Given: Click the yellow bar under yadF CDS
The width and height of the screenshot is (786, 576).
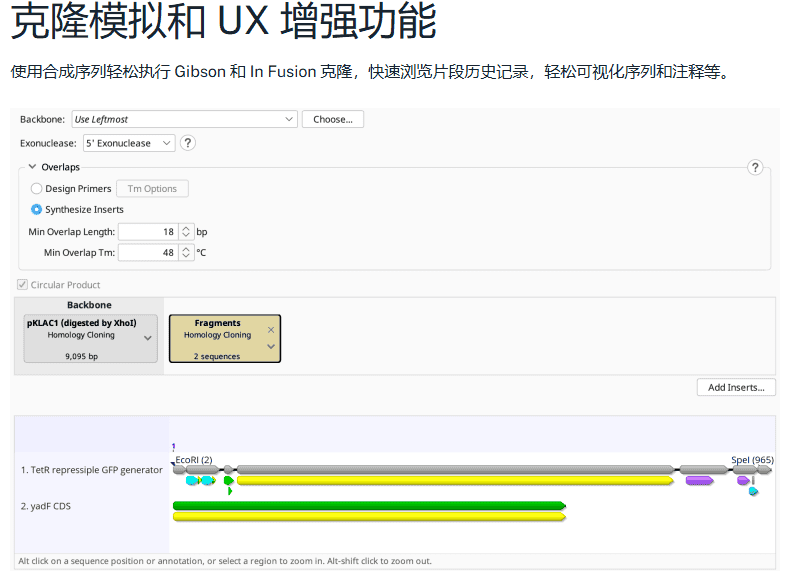Looking at the screenshot, I should point(369,516).
